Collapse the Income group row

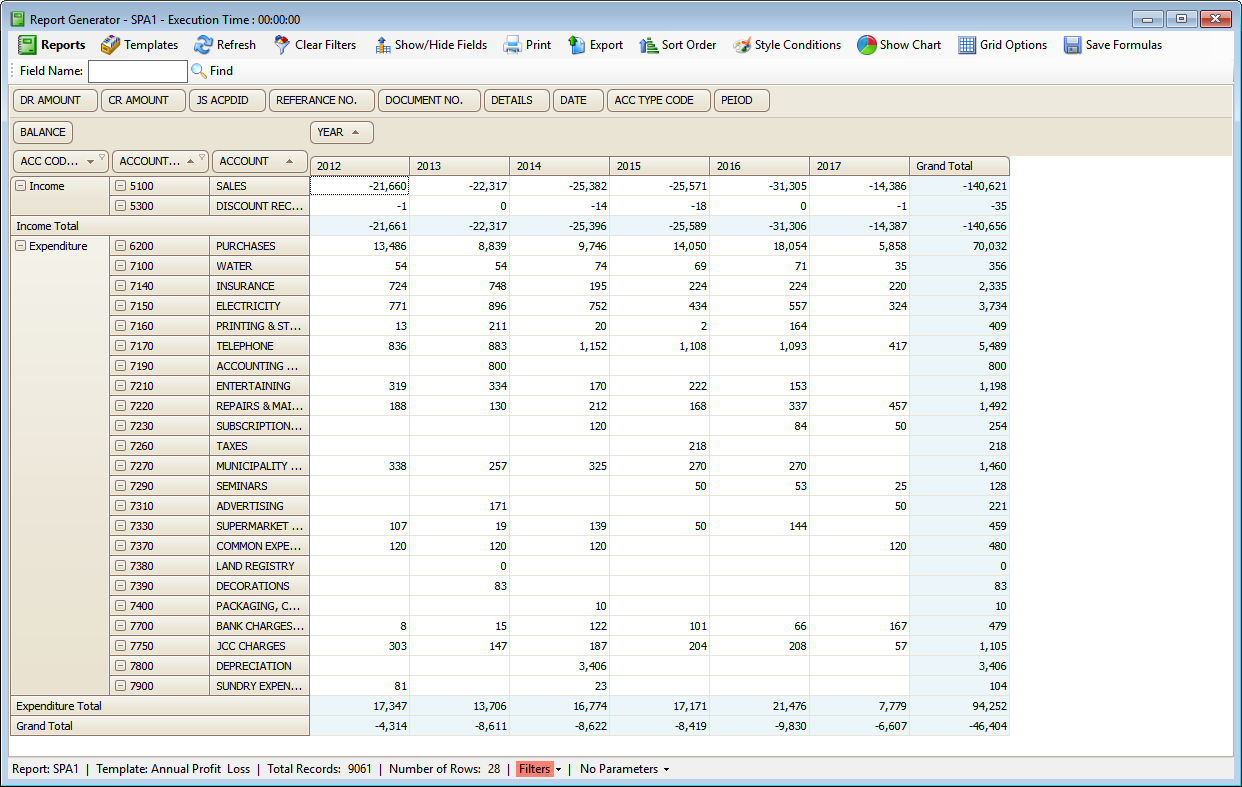(x=19, y=185)
